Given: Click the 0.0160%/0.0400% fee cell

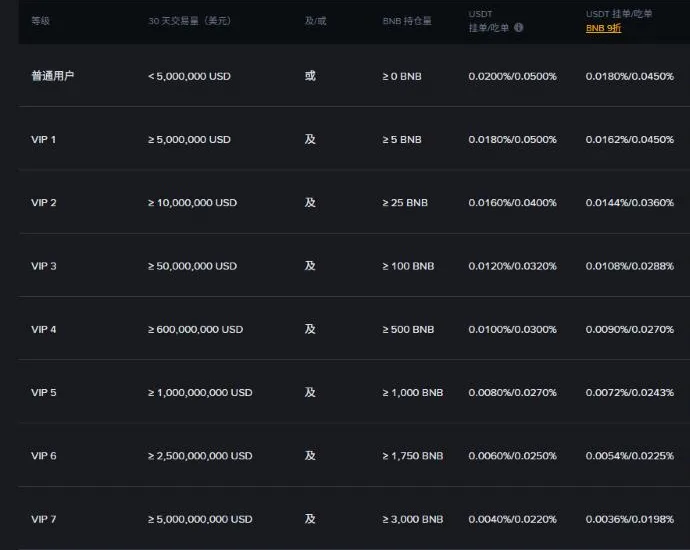Looking at the screenshot, I should (x=513, y=203).
